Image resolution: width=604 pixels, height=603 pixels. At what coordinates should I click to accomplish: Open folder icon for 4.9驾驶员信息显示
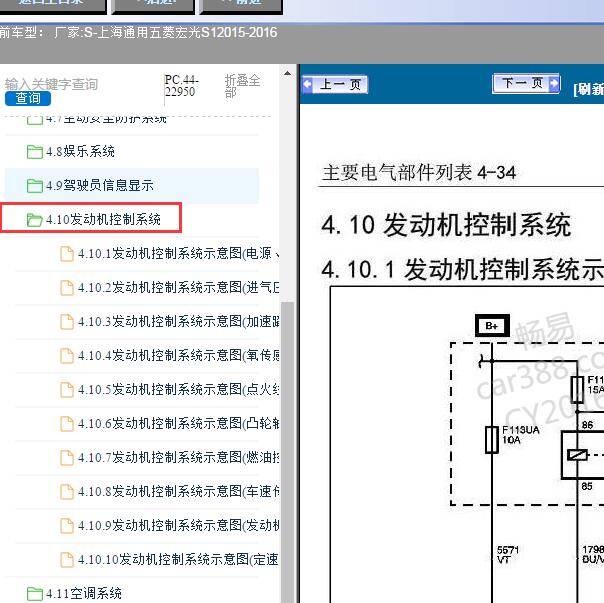tap(35, 186)
